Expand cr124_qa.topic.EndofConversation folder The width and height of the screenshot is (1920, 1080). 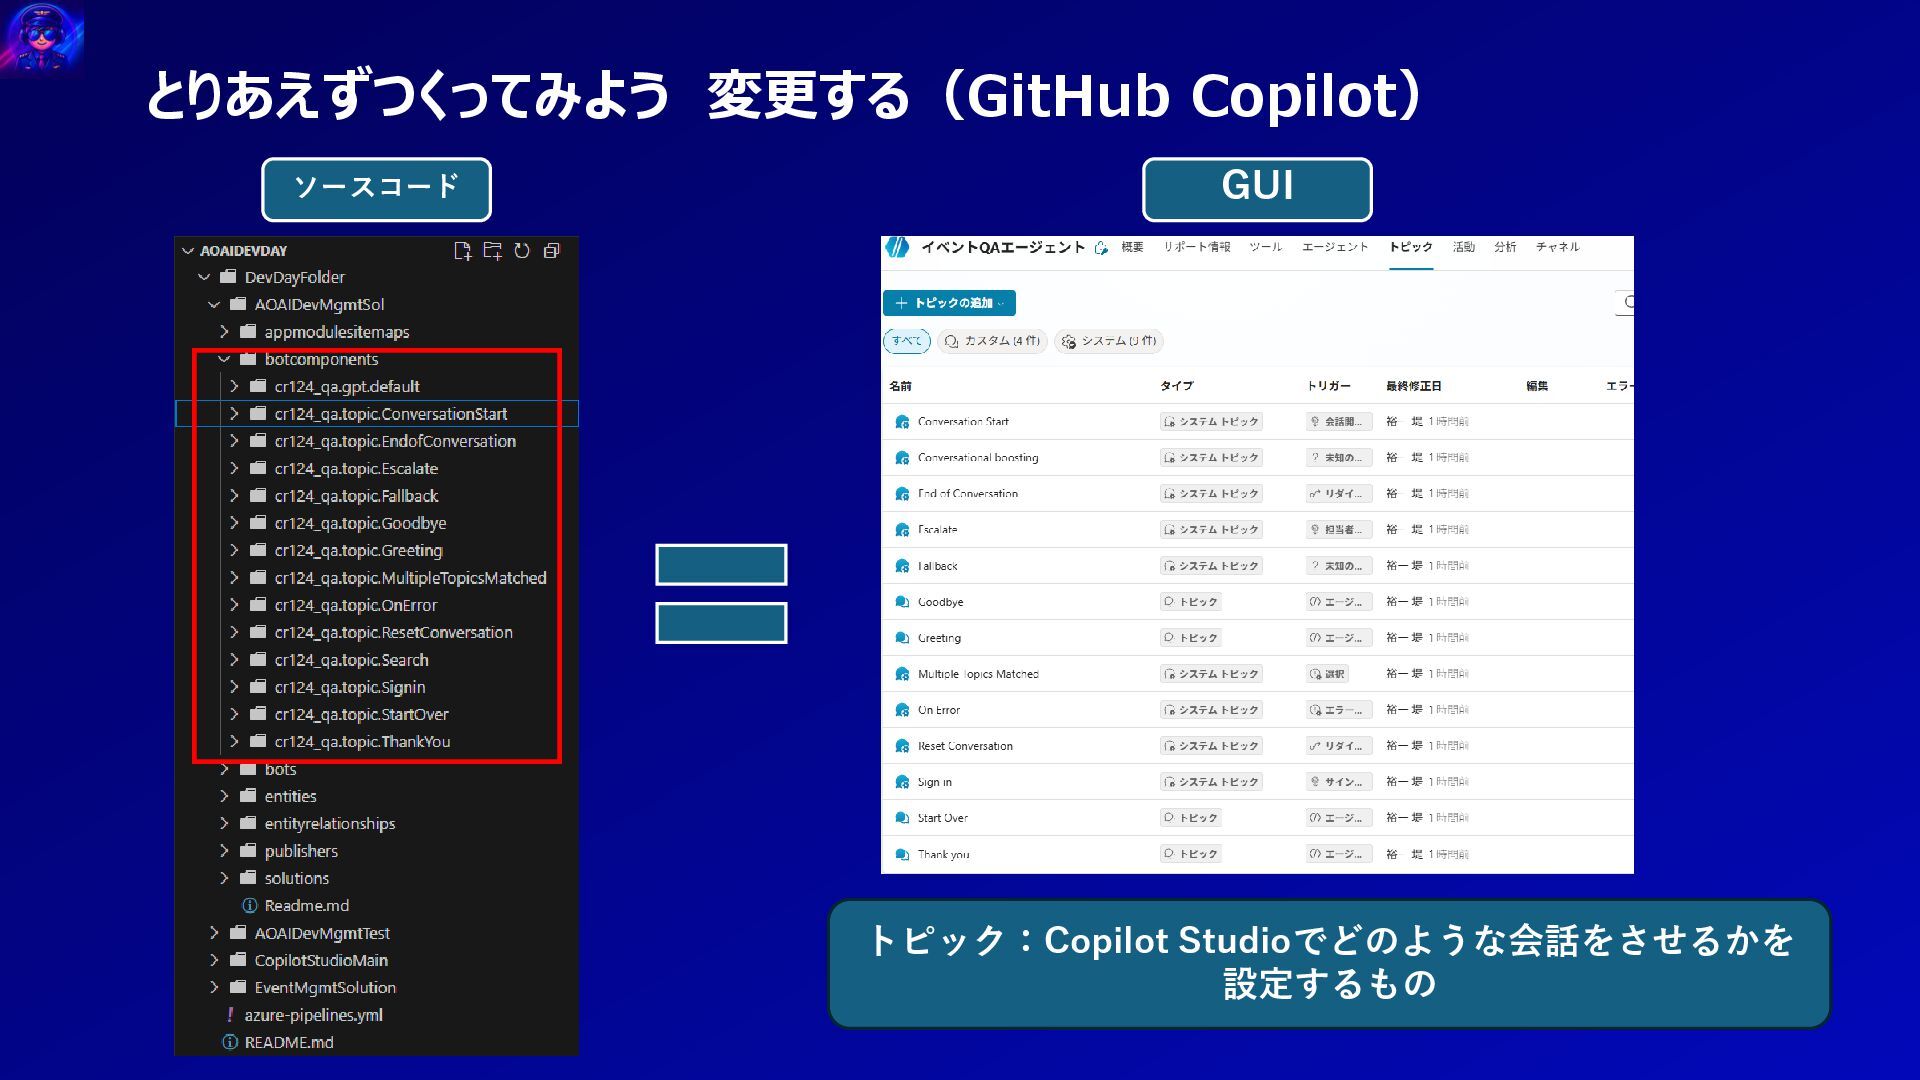[x=234, y=441]
